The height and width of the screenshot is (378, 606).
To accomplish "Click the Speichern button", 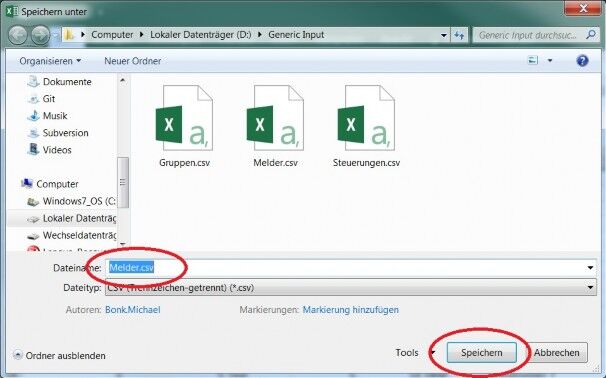I will click(482, 352).
